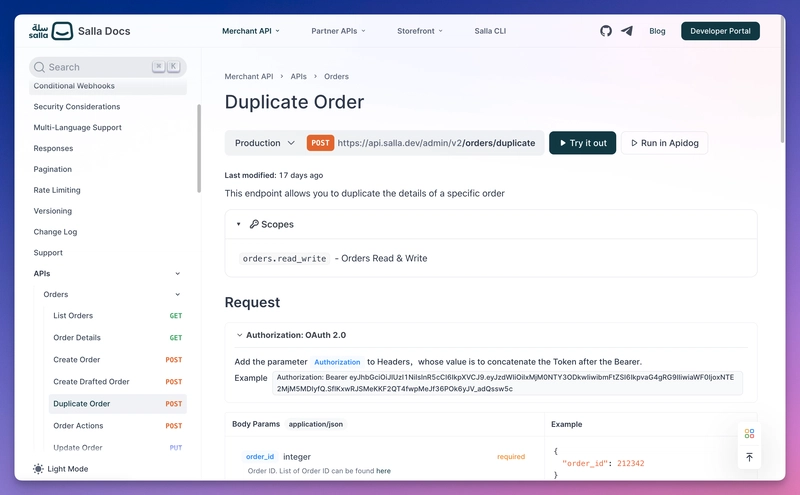Click APIs breadcrumb

(298, 77)
